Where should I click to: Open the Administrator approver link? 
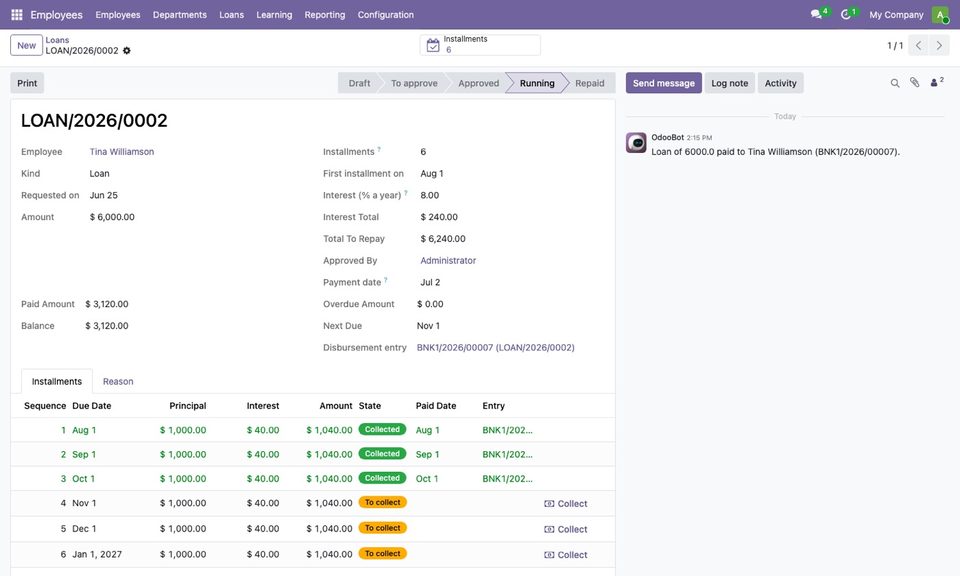click(x=448, y=261)
